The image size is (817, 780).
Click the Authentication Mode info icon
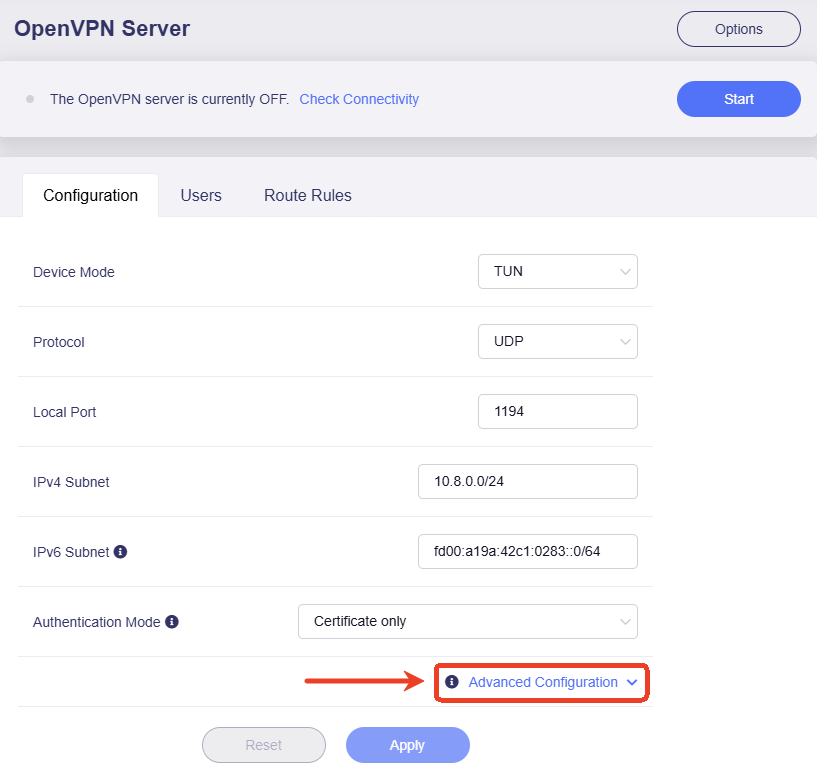(172, 622)
